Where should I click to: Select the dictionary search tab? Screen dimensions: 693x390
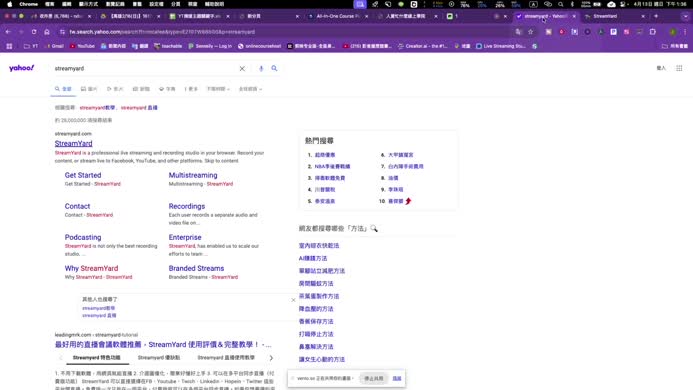pyautogui.click(x=167, y=89)
